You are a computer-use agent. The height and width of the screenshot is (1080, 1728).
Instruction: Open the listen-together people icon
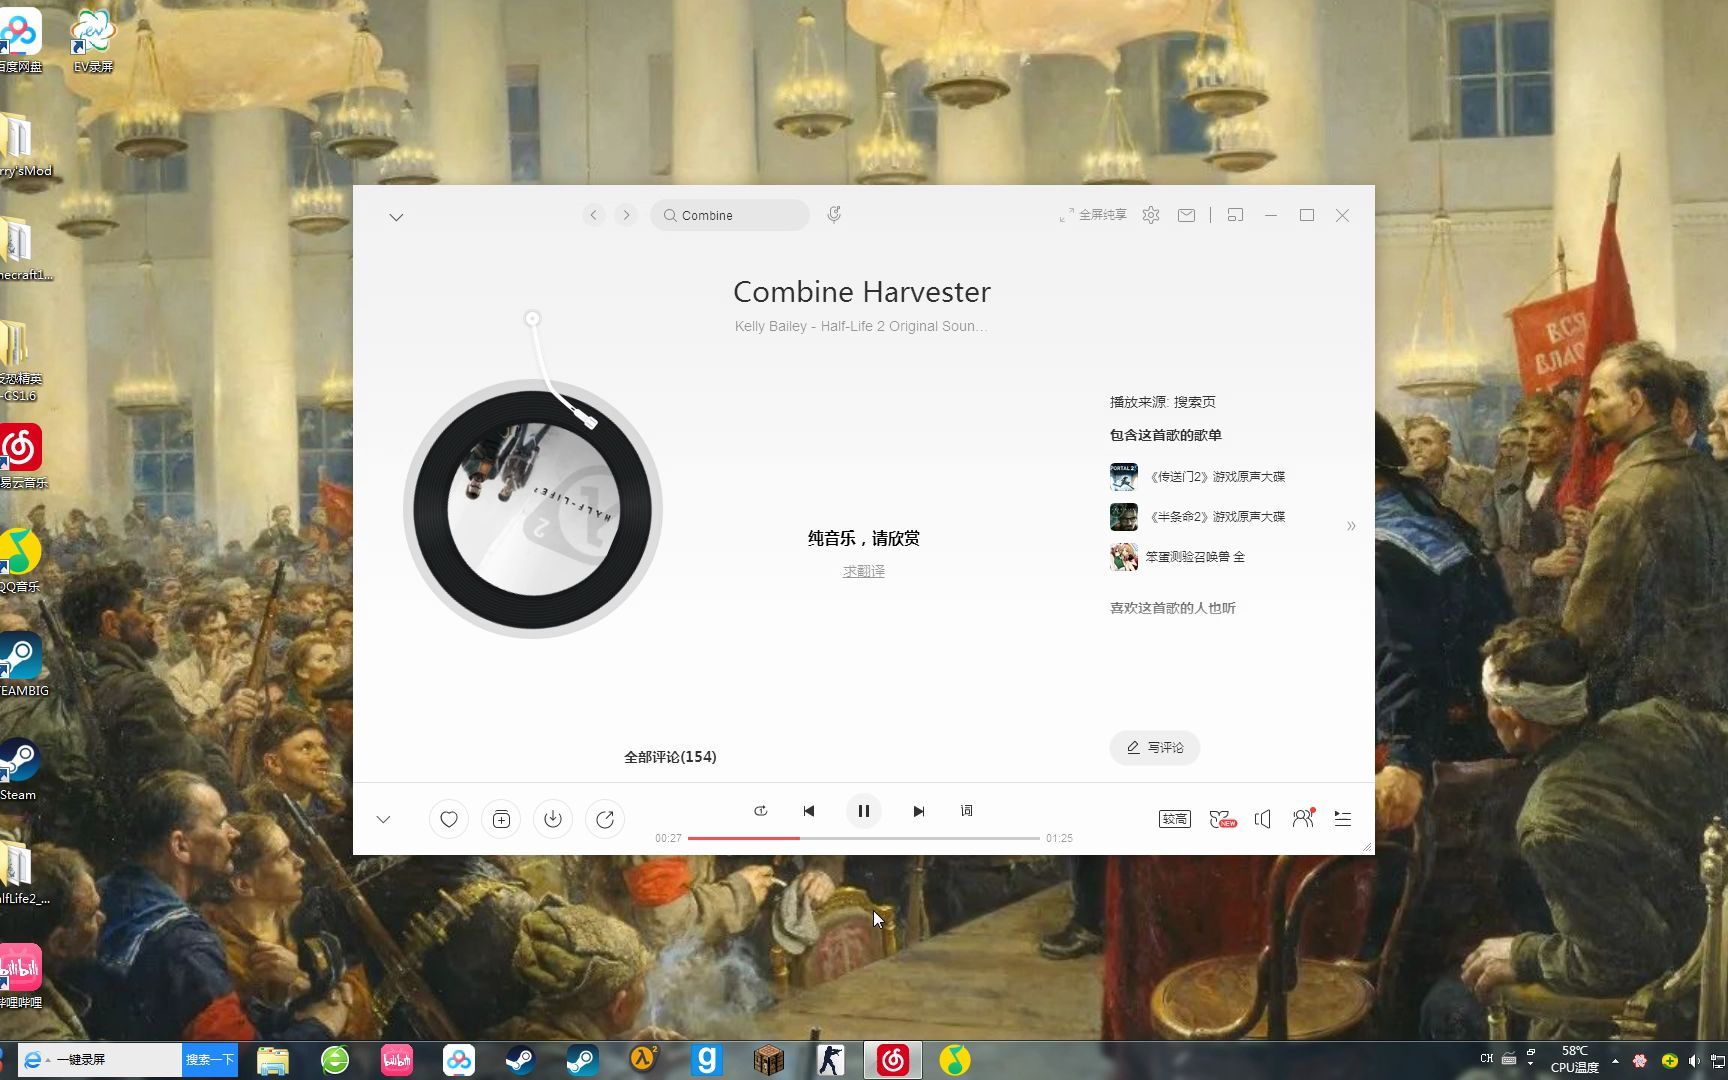(1303, 818)
